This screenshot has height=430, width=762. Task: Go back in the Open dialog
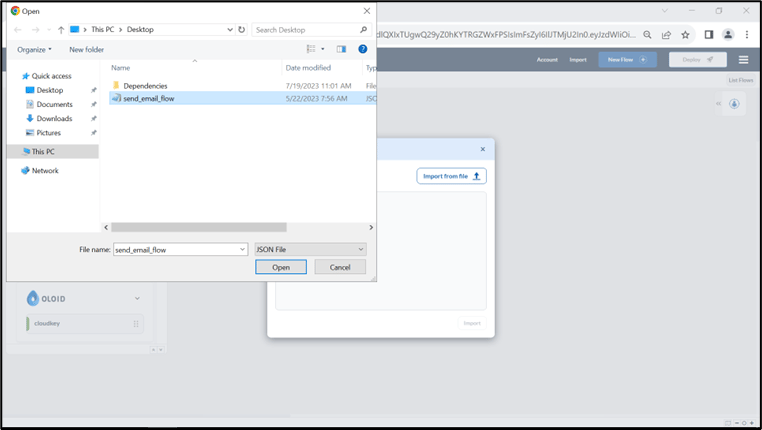[x=18, y=30]
